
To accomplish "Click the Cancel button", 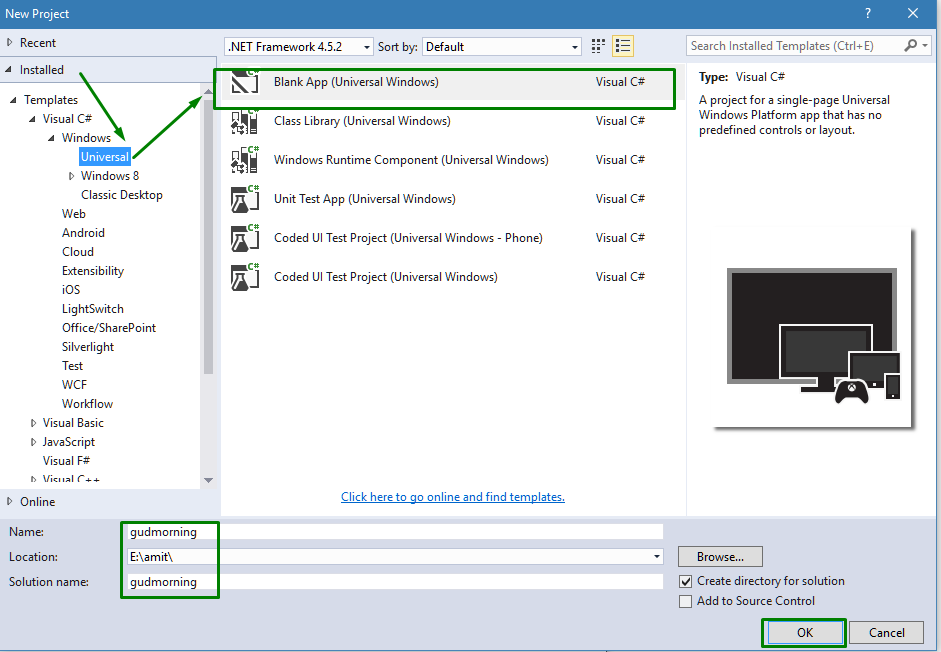I will [x=886, y=632].
